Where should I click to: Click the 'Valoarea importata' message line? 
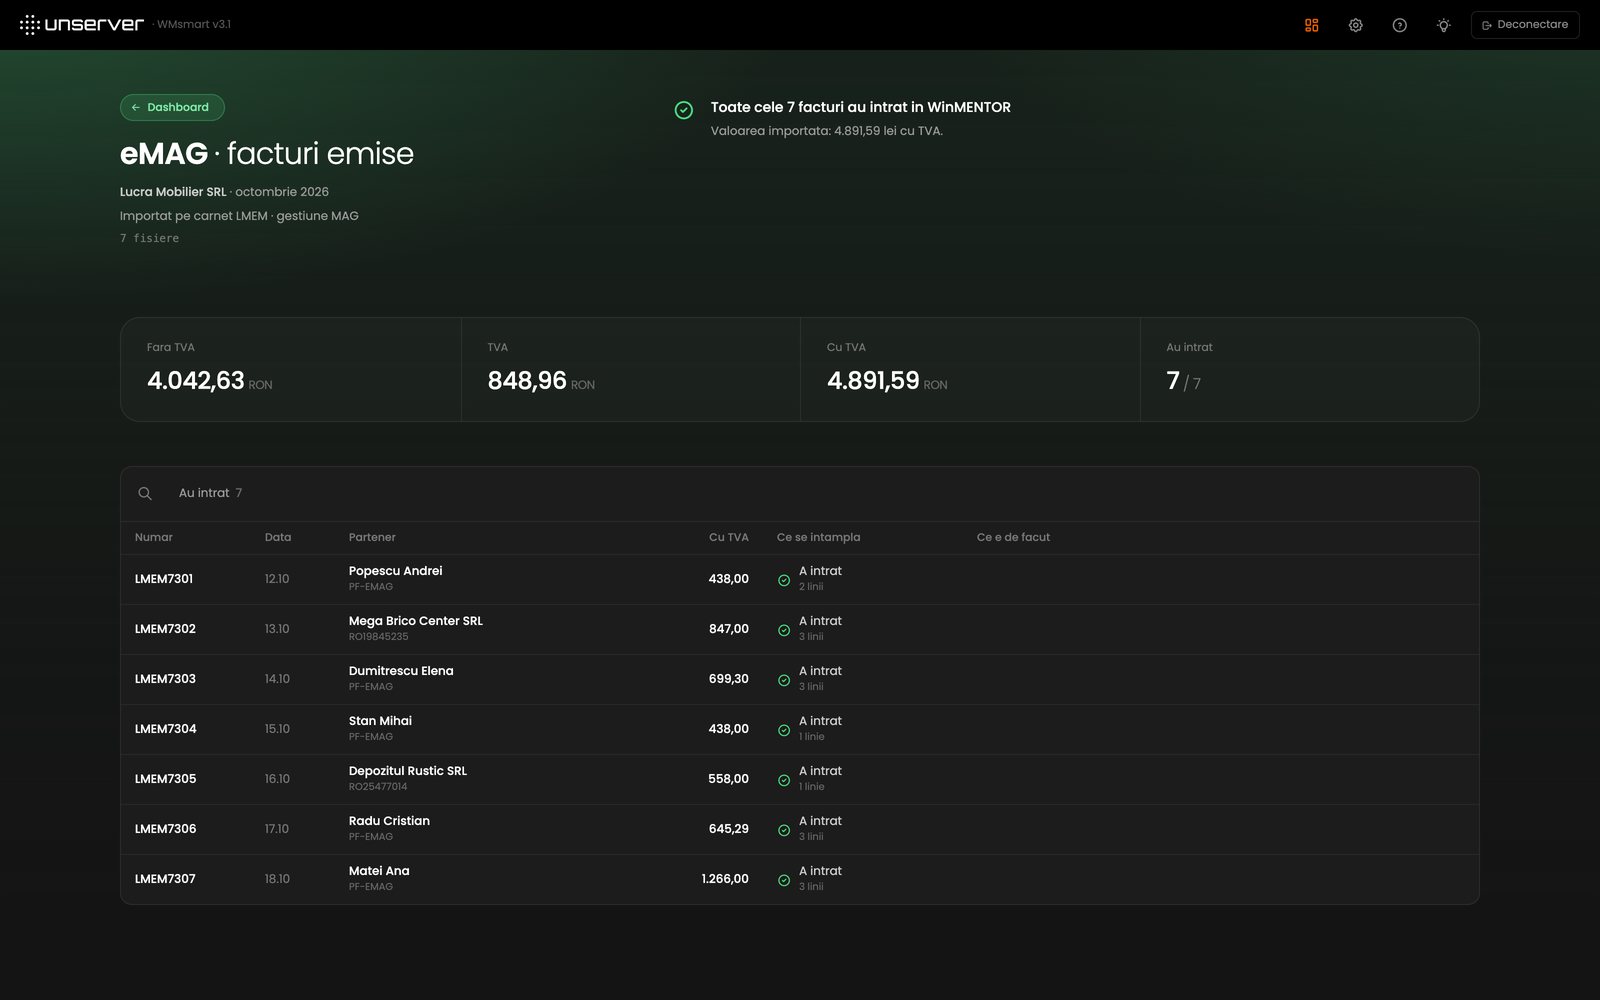[x=827, y=131]
